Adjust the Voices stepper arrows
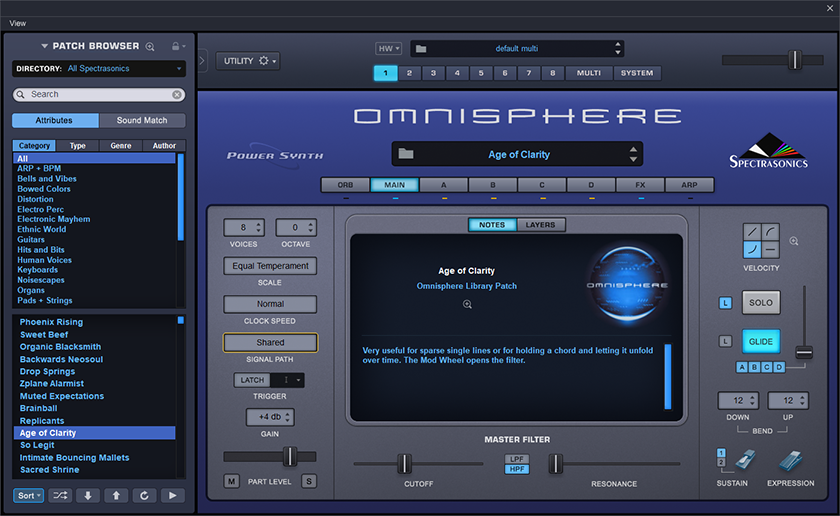Image resolution: width=840 pixels, height=516 pixels. [x=259, y=227]
